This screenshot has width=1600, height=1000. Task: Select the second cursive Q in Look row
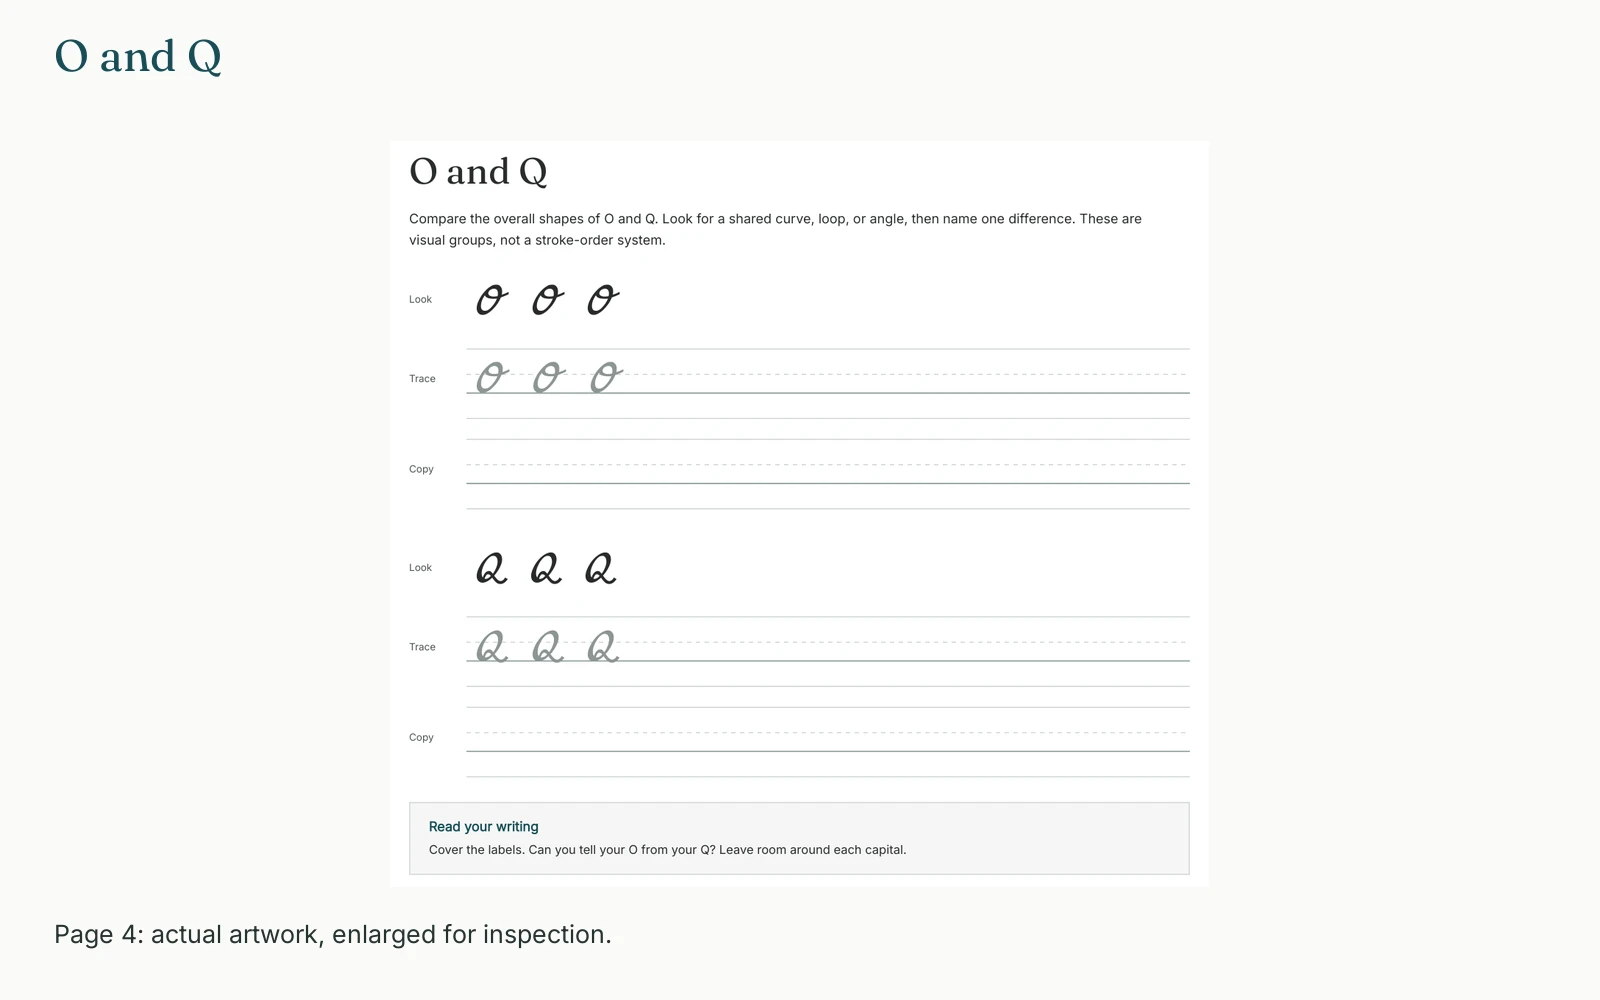point(546,569)
